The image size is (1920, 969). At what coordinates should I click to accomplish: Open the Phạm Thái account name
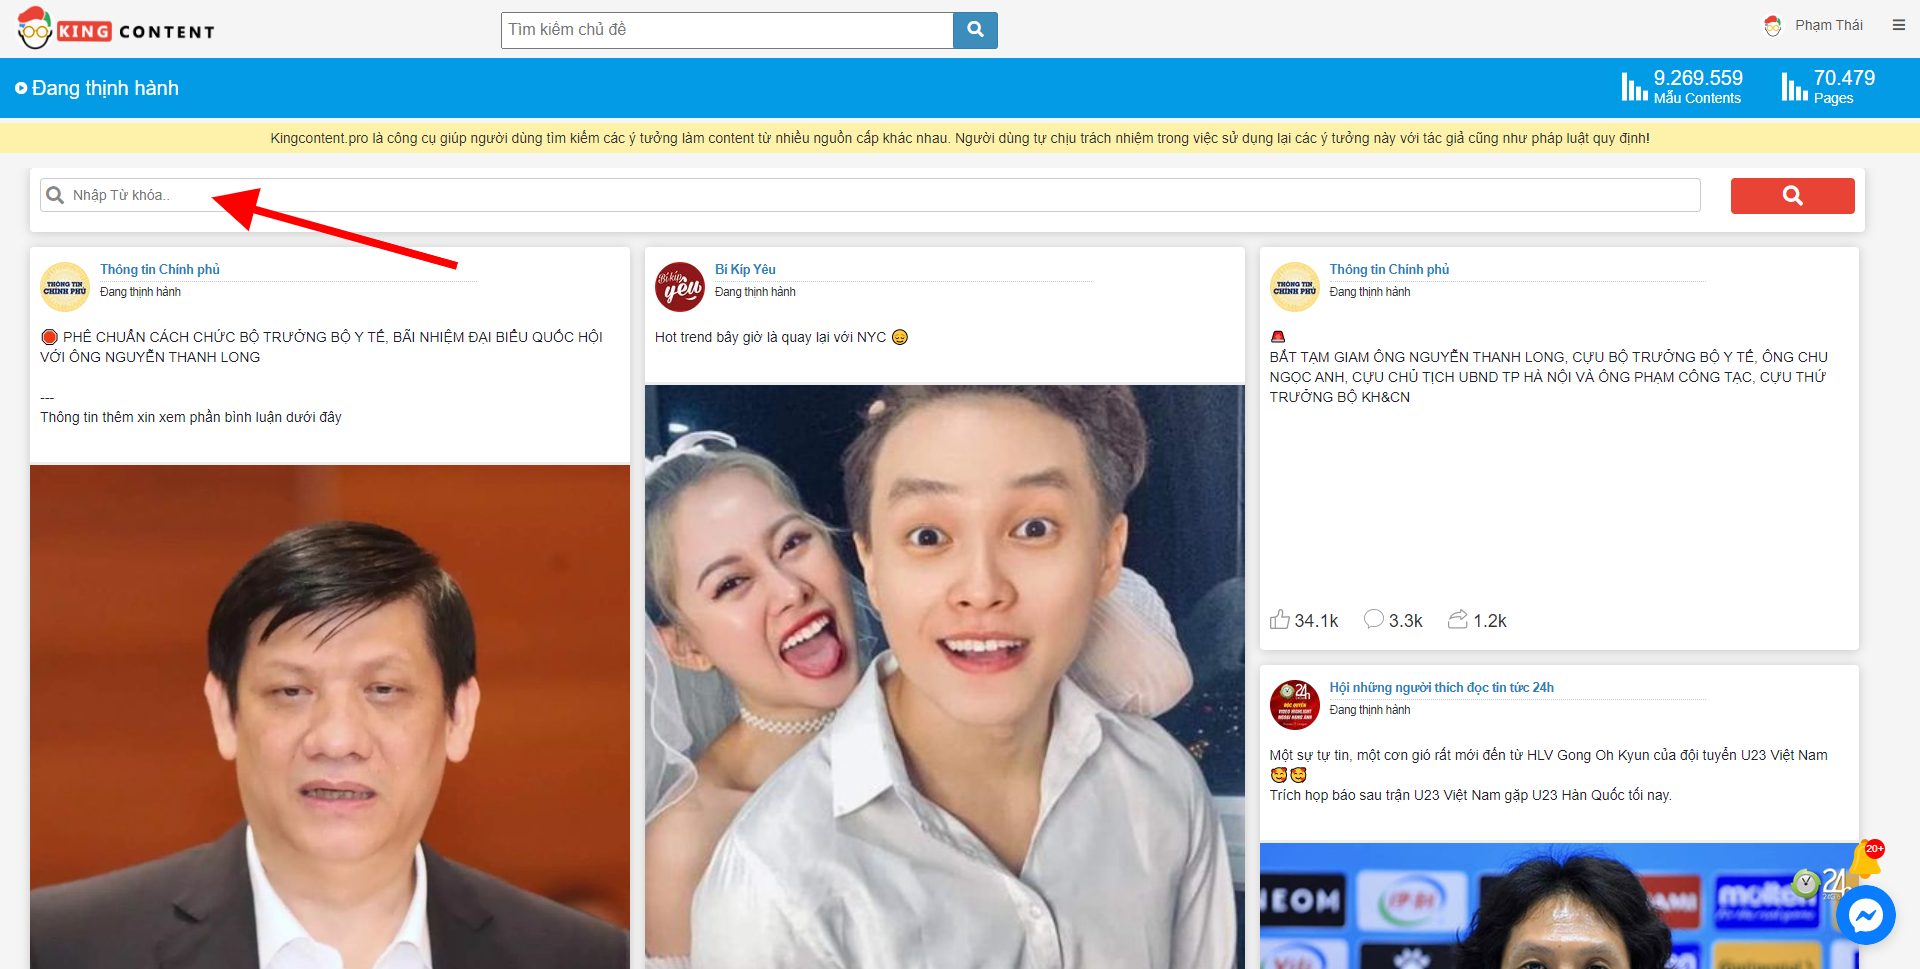point(1828,25)
